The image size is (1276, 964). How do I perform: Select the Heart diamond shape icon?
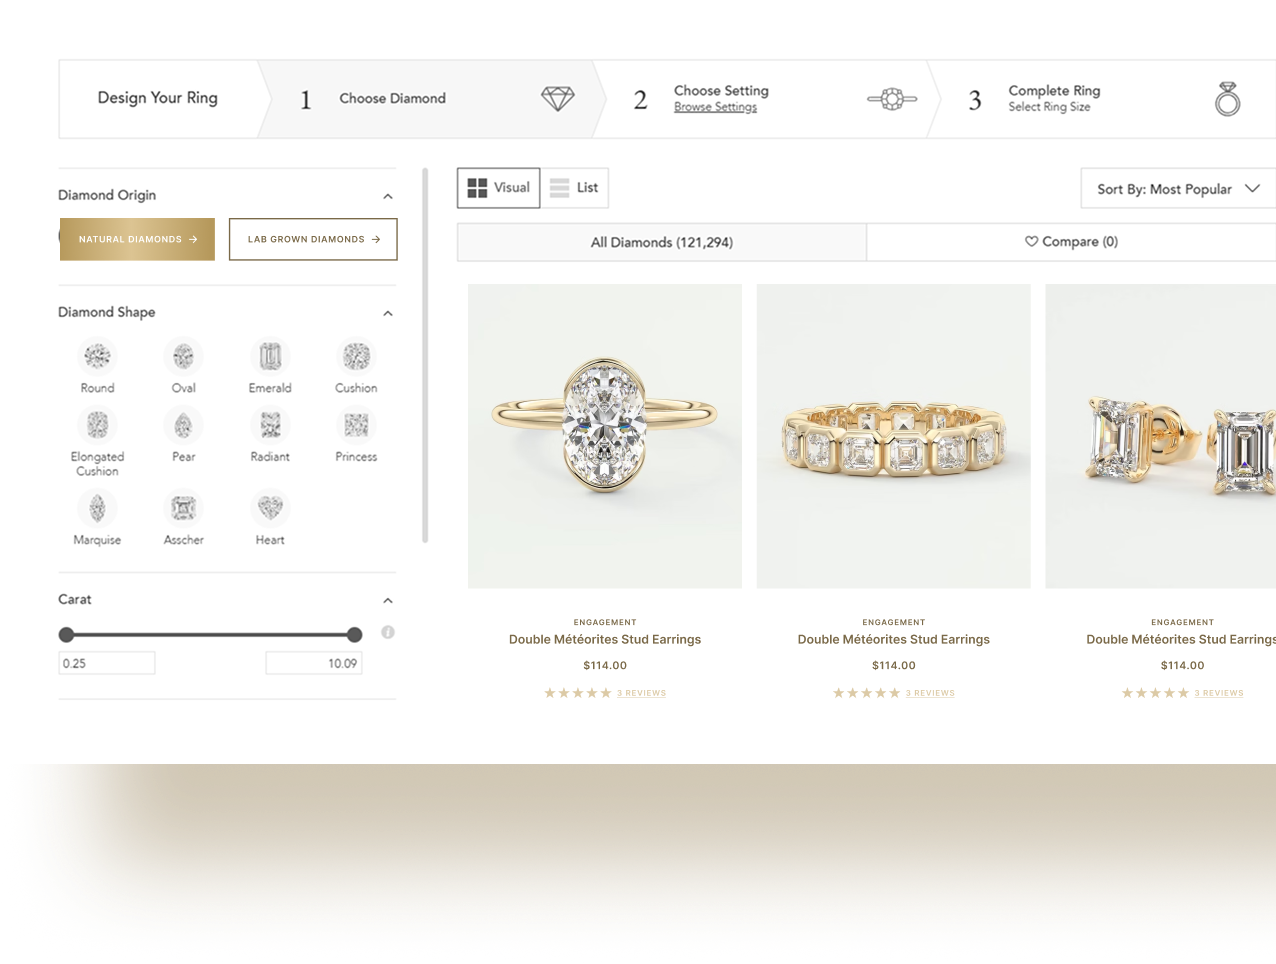point(270,508)
